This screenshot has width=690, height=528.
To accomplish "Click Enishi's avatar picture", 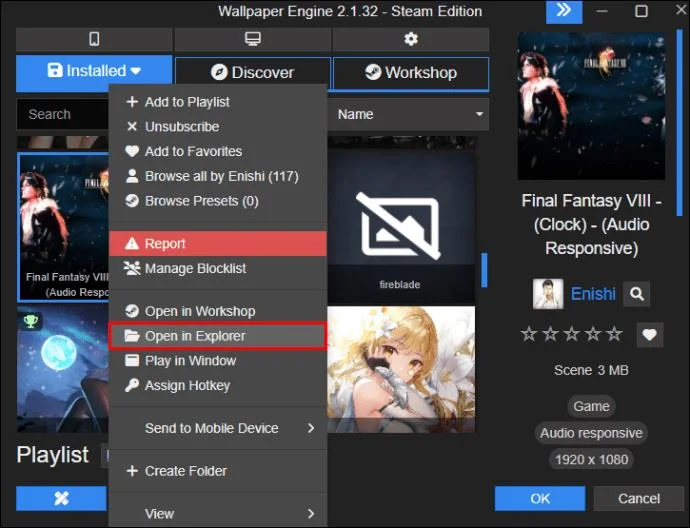I will pos(548,294).
